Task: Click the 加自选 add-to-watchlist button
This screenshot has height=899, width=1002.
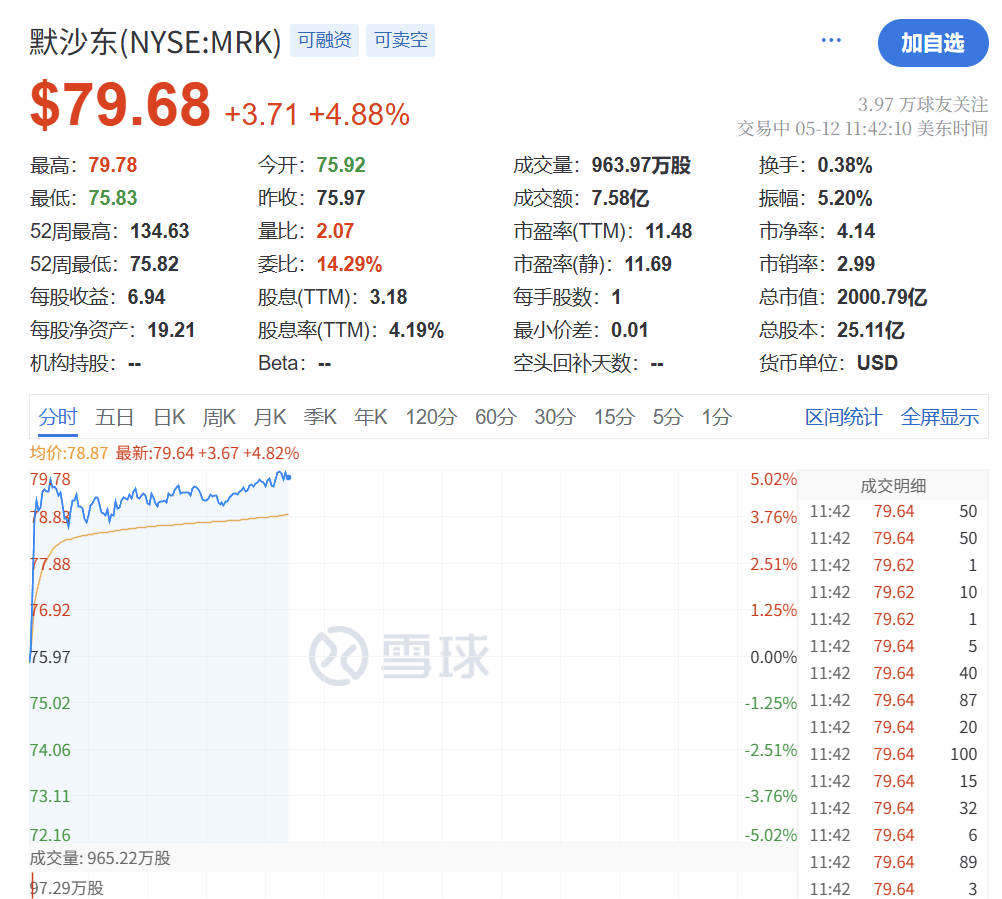Action: 932,43
